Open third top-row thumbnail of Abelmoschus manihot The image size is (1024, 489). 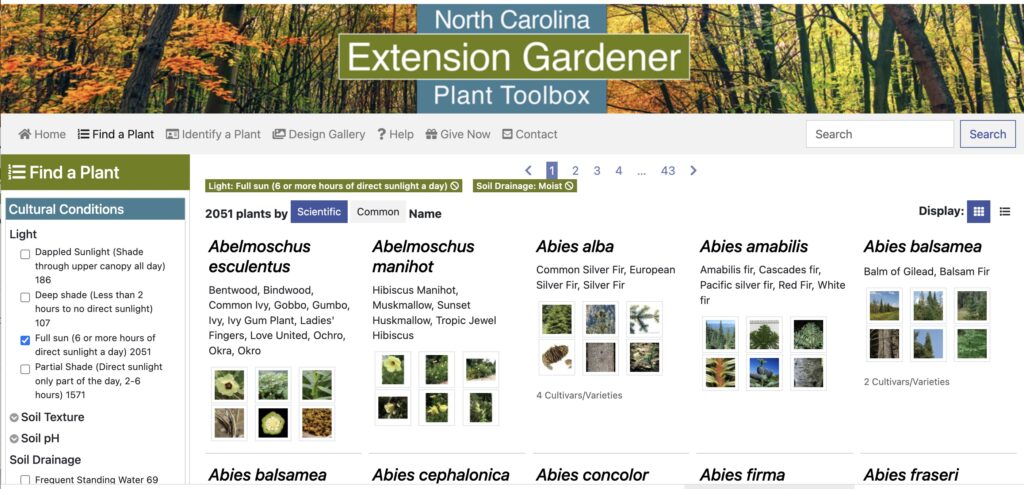481,370
